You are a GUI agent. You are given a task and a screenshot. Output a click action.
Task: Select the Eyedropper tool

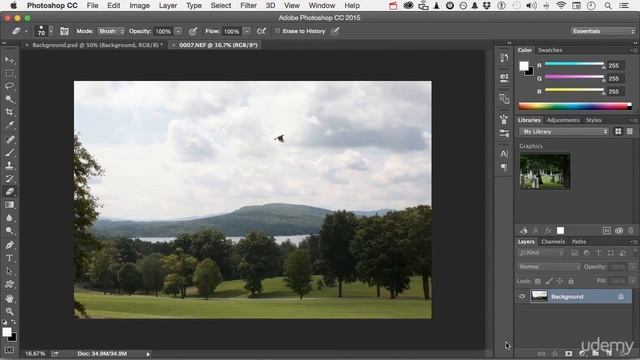click(x=9, y=125)
